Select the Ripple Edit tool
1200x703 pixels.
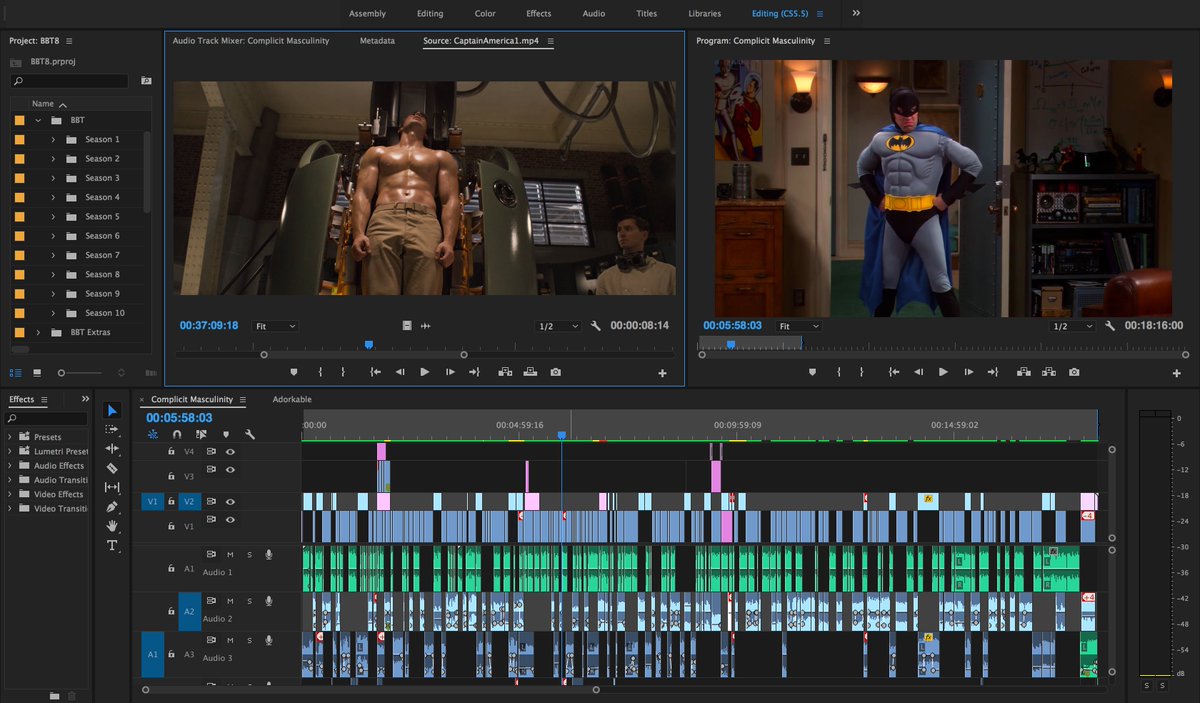pyautogui.click(x=112, y=449)
